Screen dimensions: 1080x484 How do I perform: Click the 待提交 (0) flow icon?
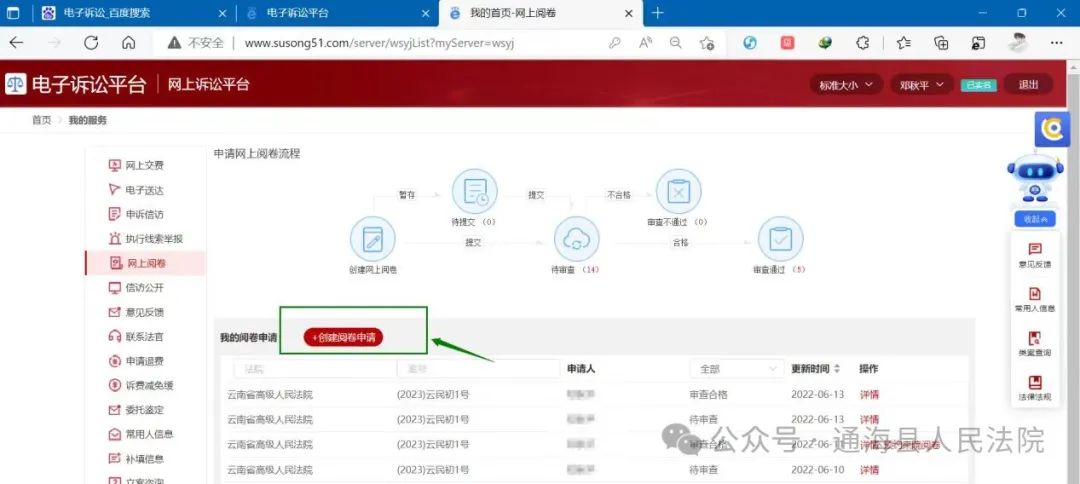click(475, 191)
